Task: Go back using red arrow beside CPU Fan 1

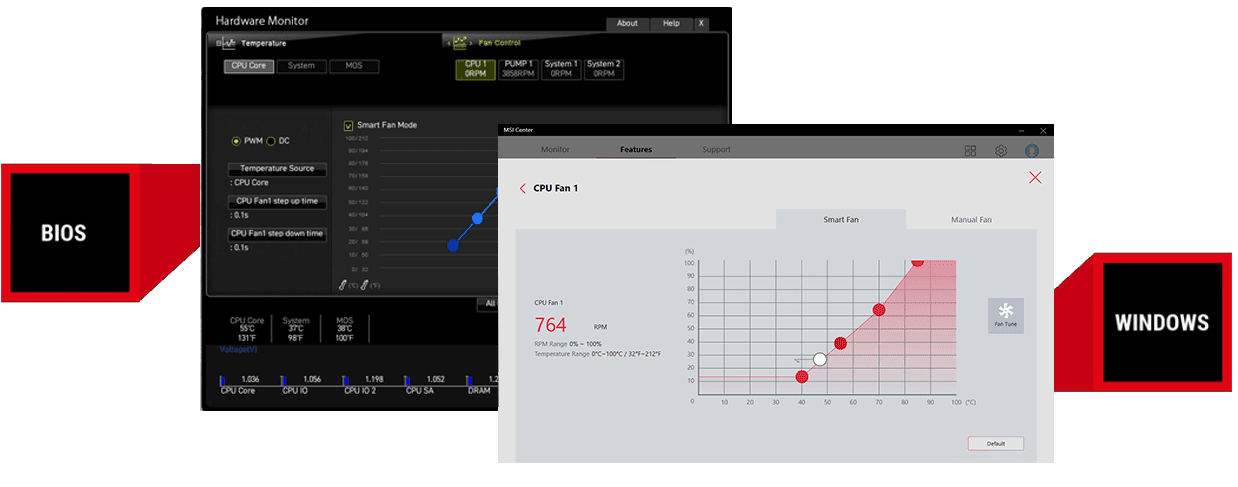Action: click(x=523, y=188)
